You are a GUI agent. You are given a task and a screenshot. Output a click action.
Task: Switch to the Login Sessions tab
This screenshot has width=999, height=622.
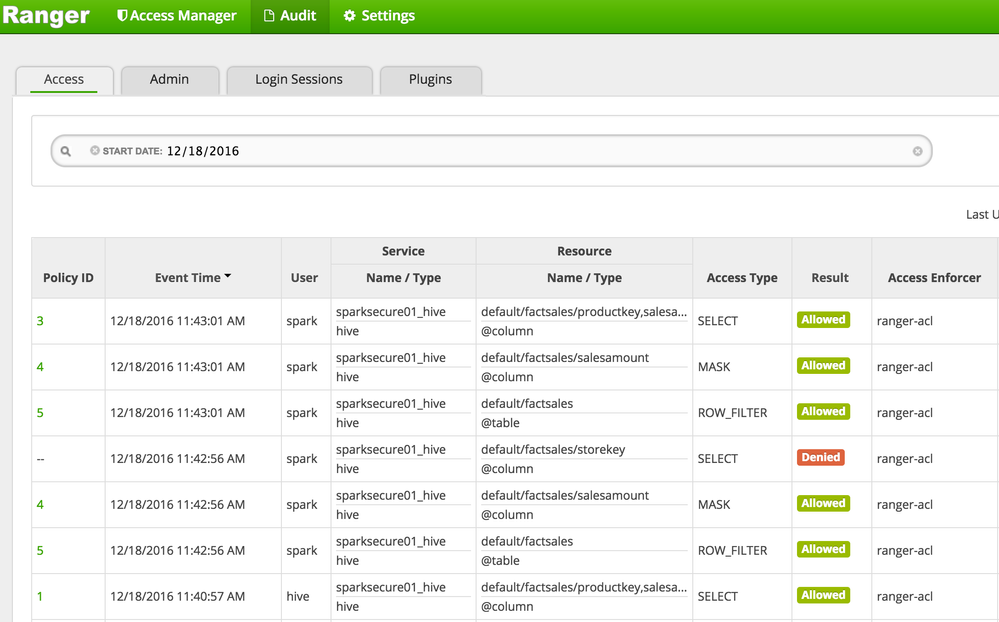298,79
